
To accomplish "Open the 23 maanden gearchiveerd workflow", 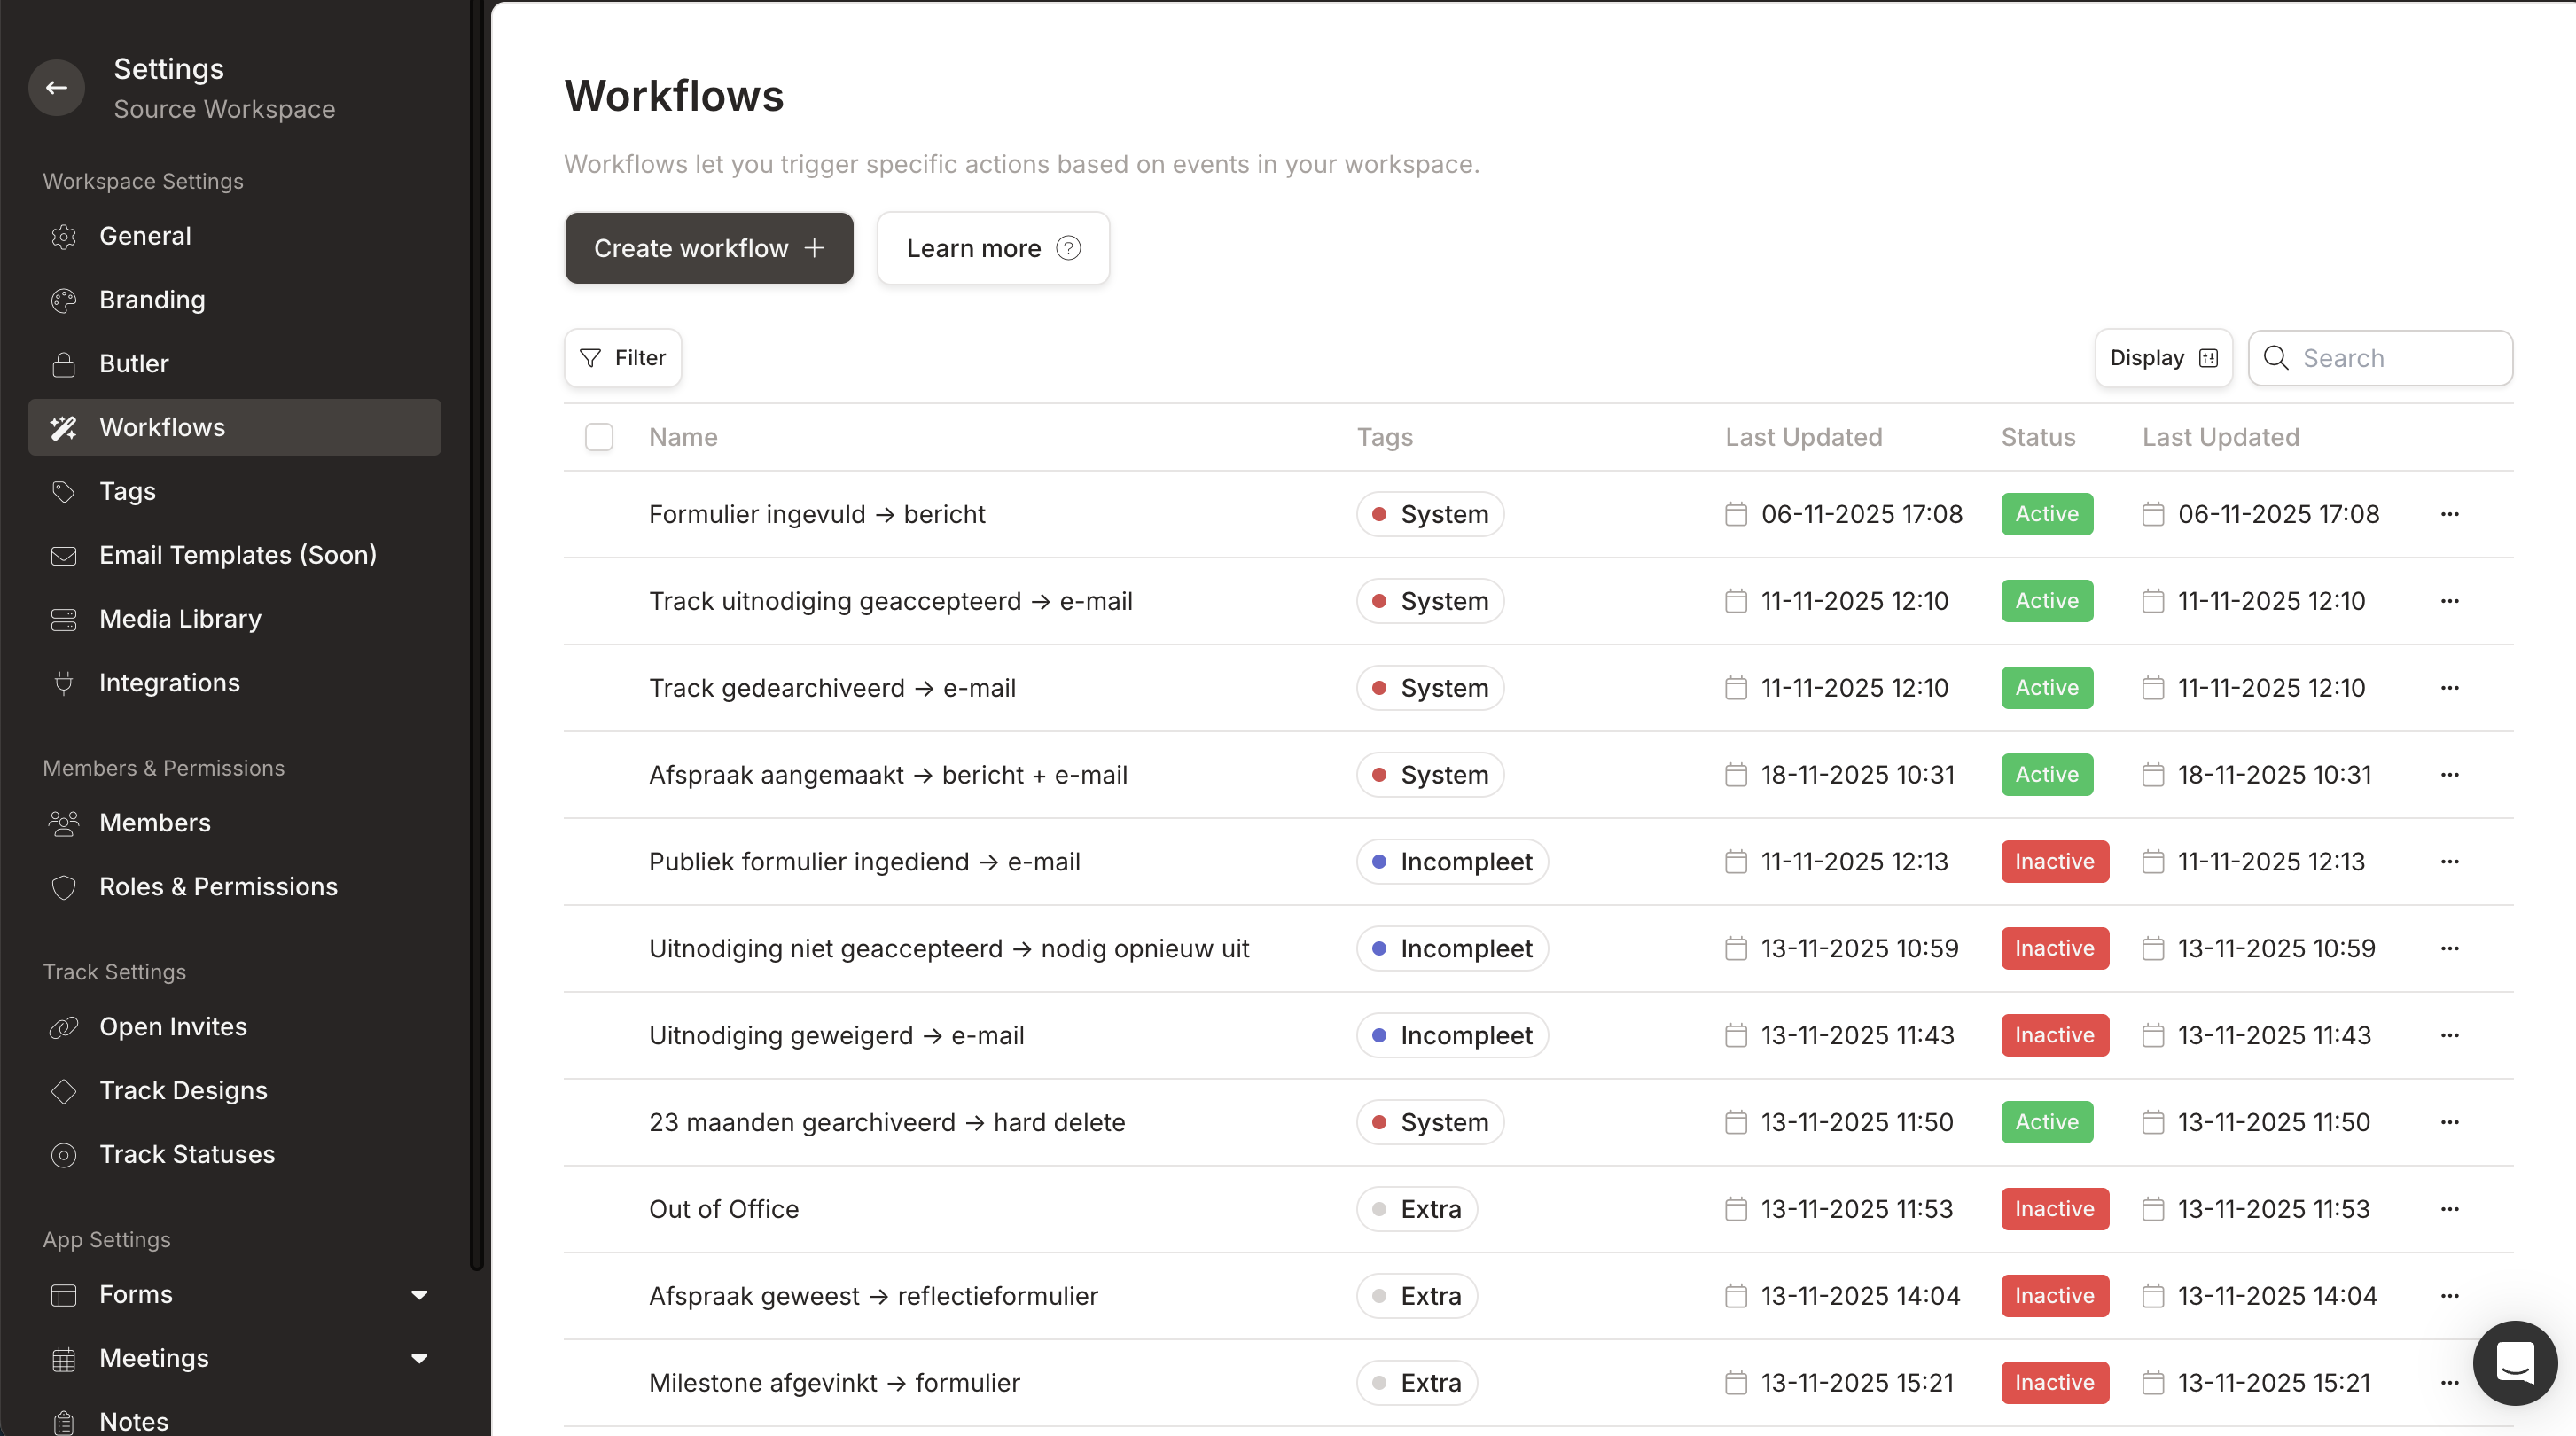I will (886, 1122).
